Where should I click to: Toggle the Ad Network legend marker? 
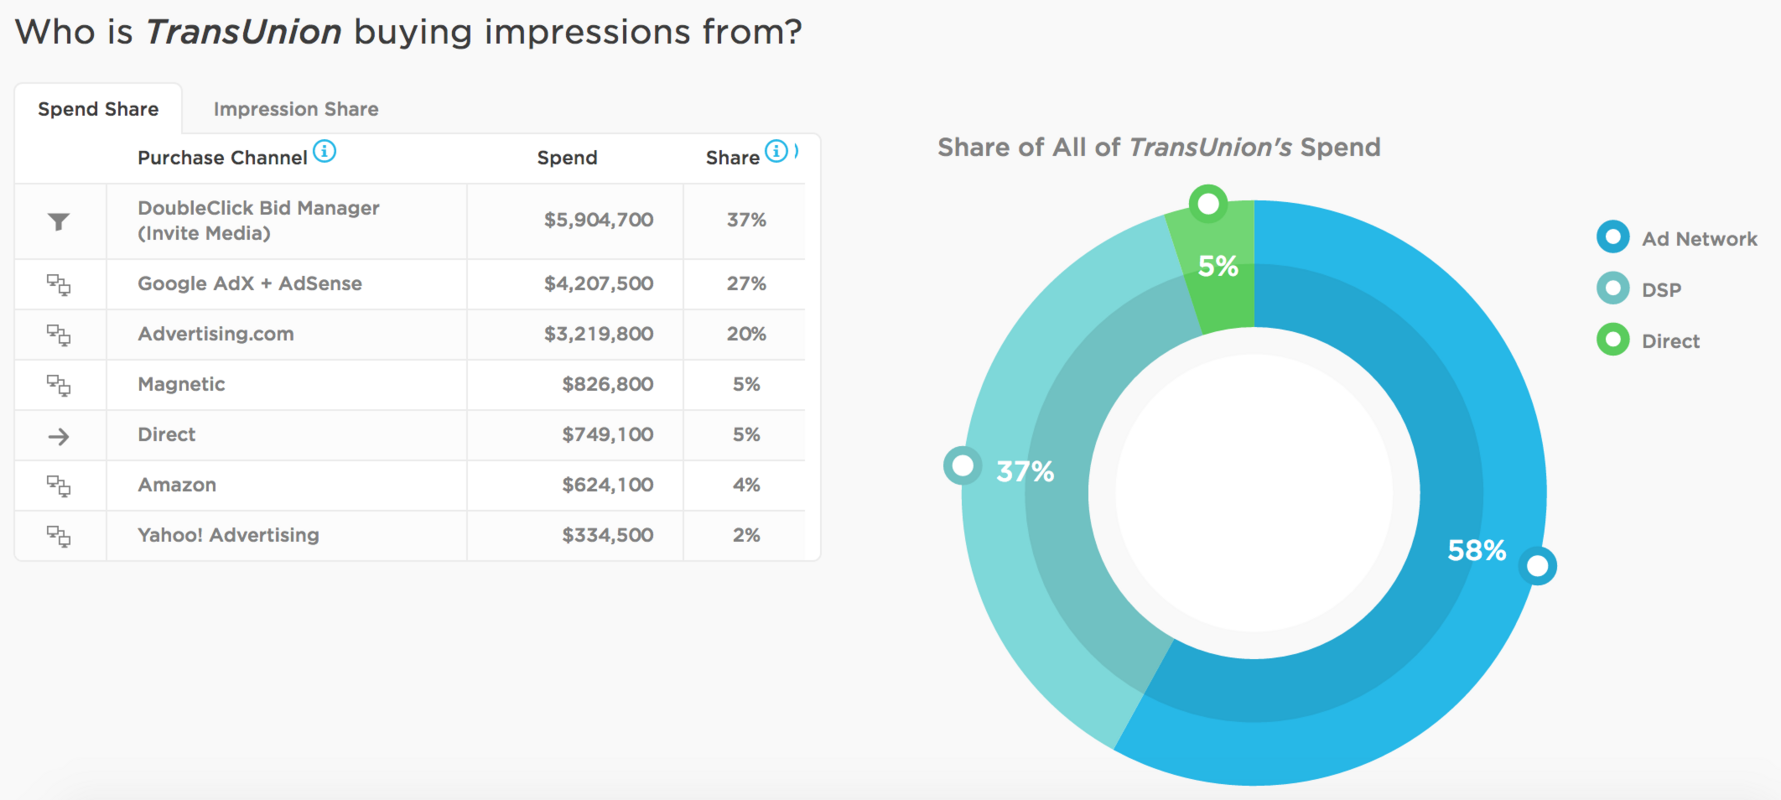[x=1612, y=237]
